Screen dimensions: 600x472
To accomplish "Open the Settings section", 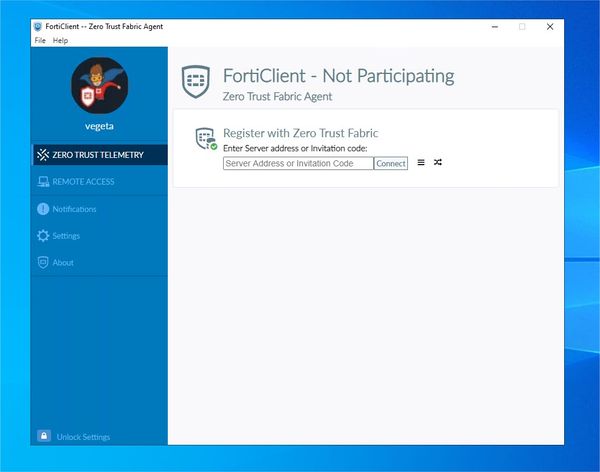I will [100, 236].
